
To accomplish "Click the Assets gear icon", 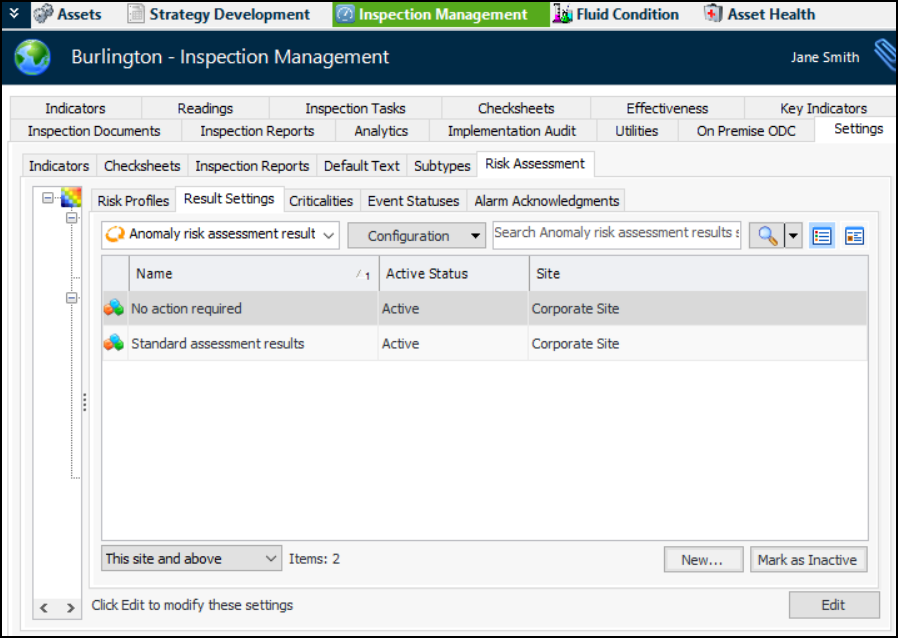I will [43, 14].
